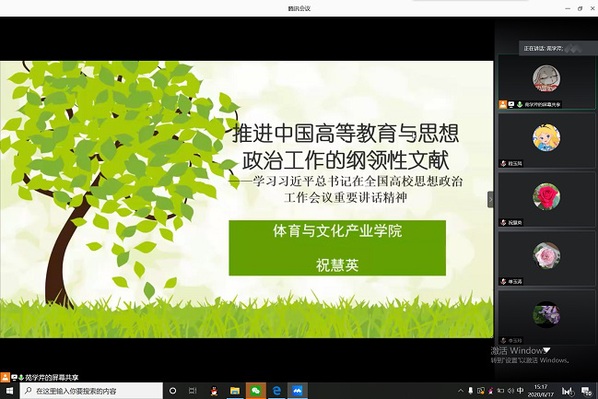This screenshot has height=399, width=598.
Task: Open File Explorer from the taskbar
Action: (x=235, y=391)
